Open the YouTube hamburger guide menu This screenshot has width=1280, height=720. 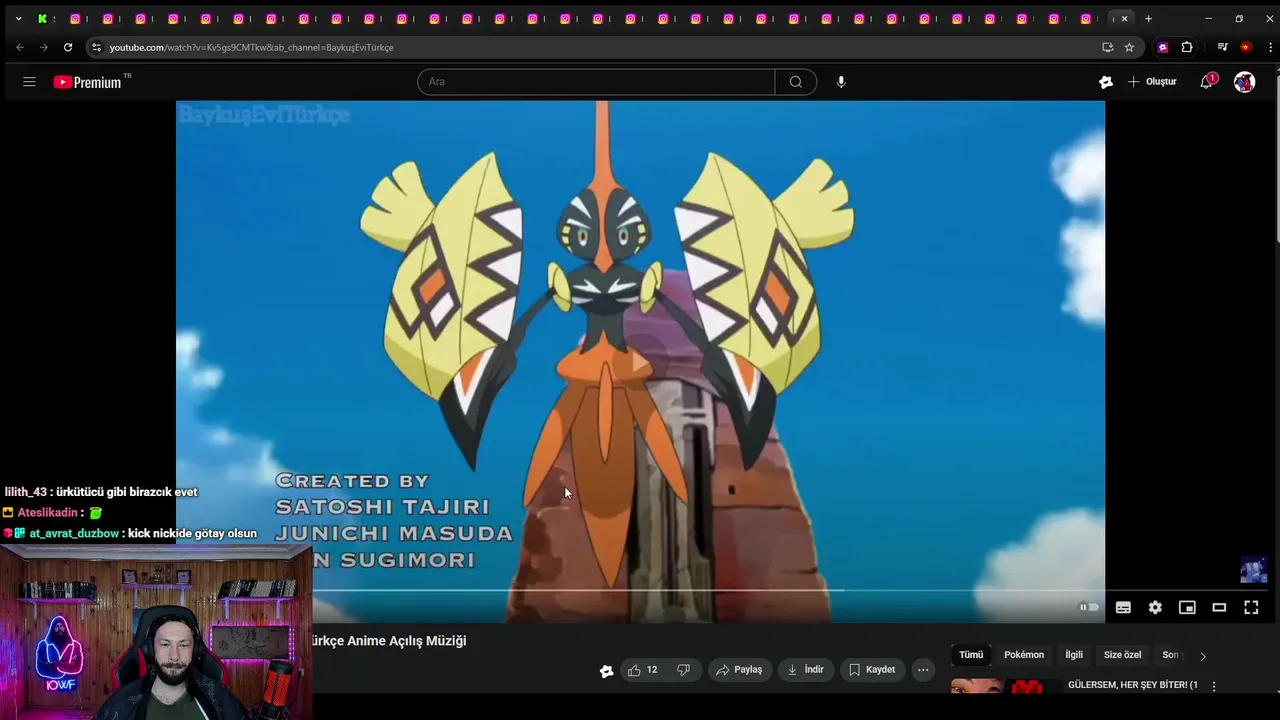(29, 82)
